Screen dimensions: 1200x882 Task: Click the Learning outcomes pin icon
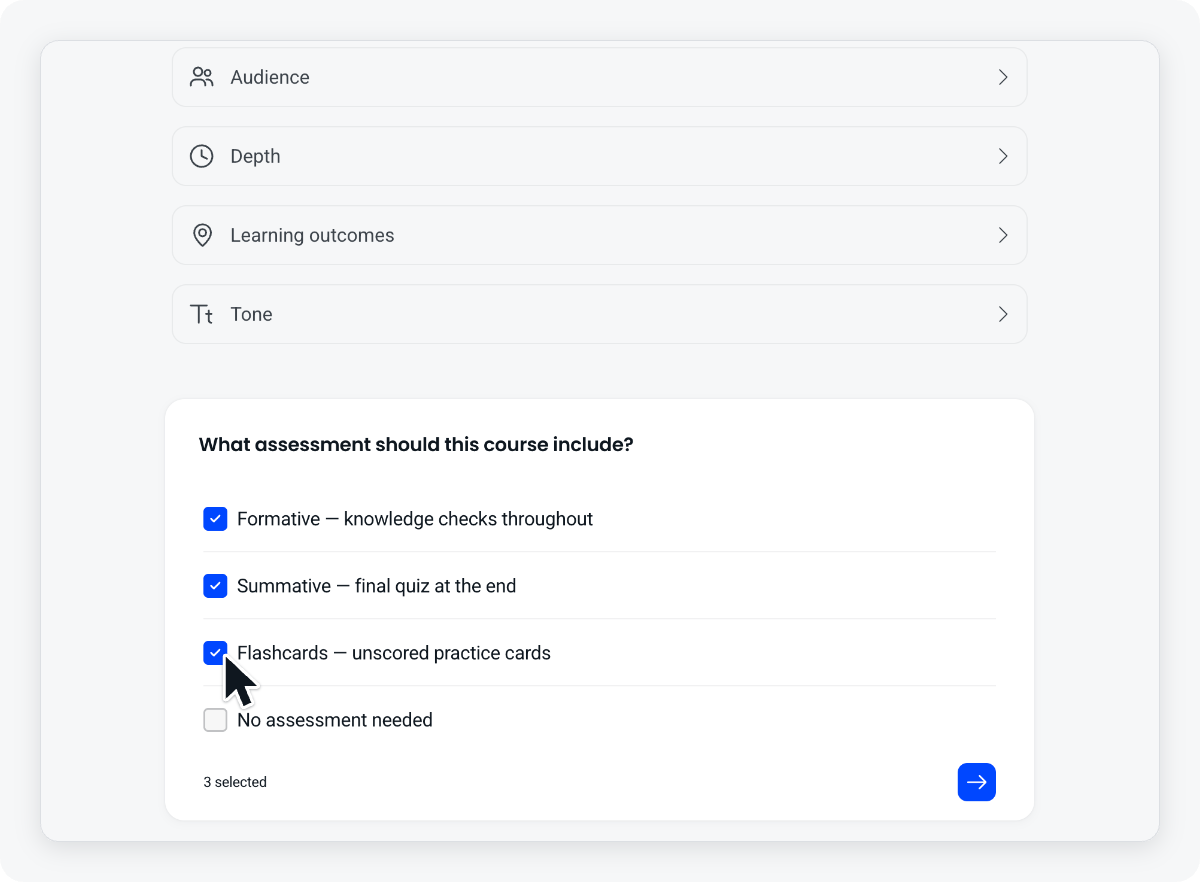point(202,235)
